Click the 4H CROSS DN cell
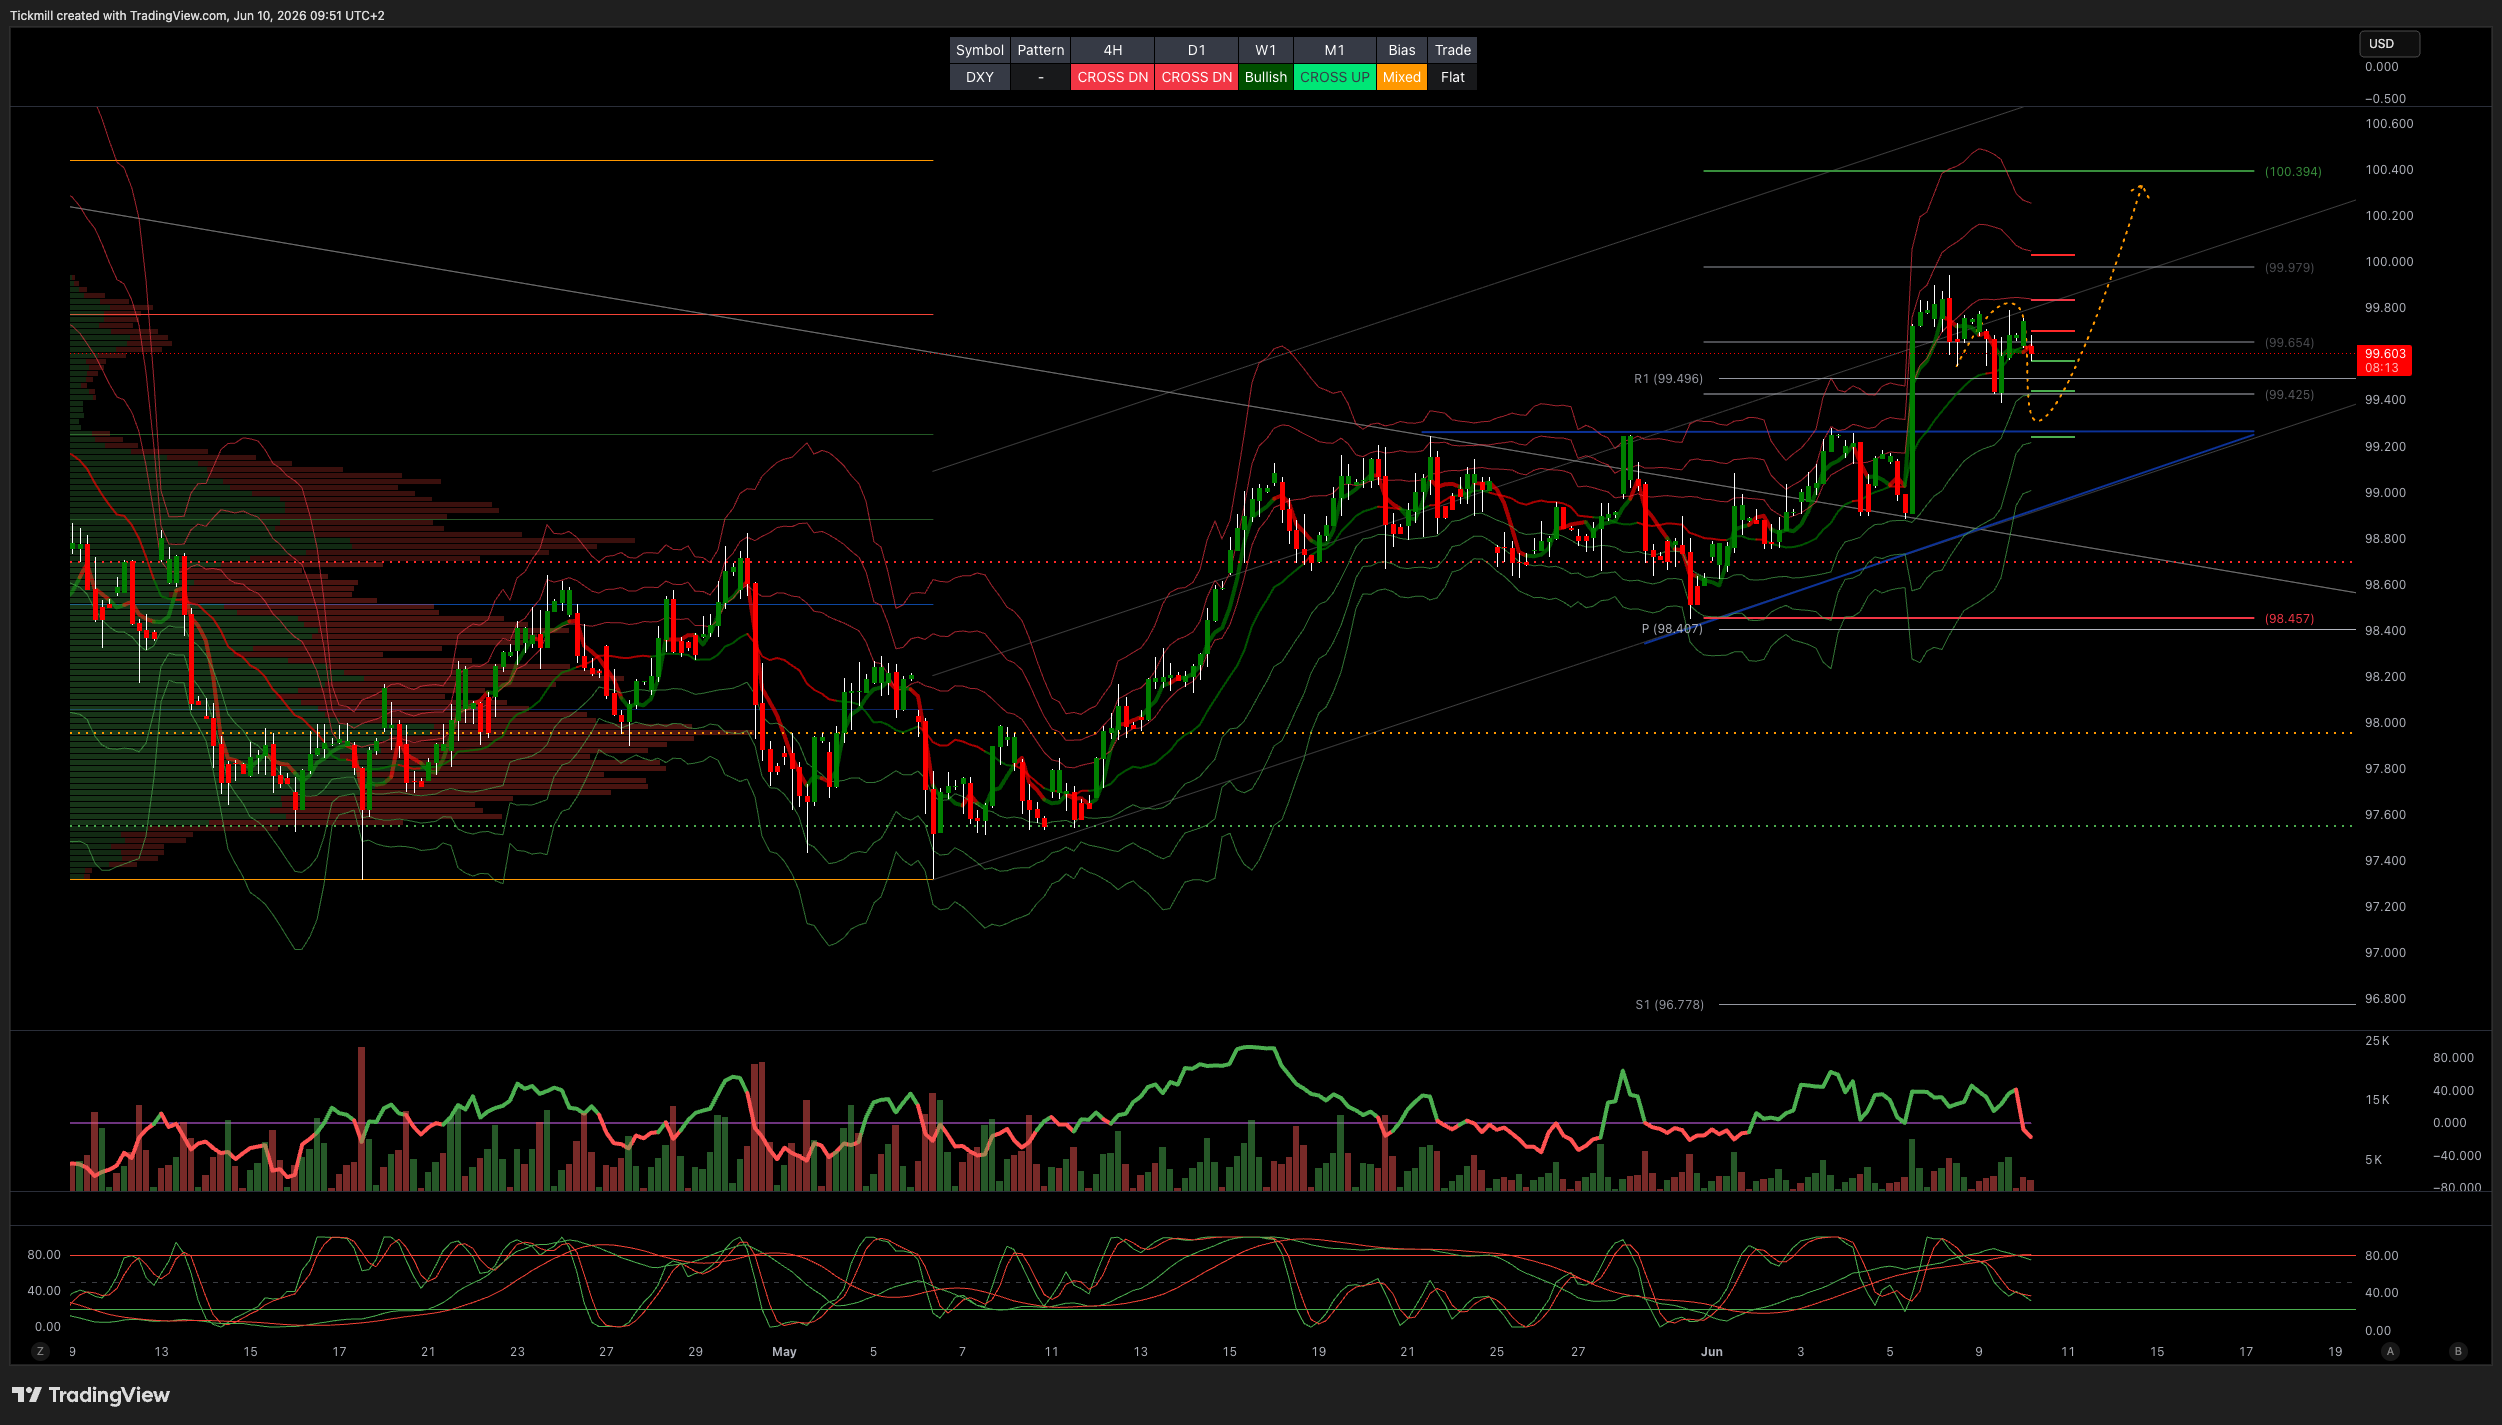This screenshot has width=2502, height=1425. tap(1112, 77)
